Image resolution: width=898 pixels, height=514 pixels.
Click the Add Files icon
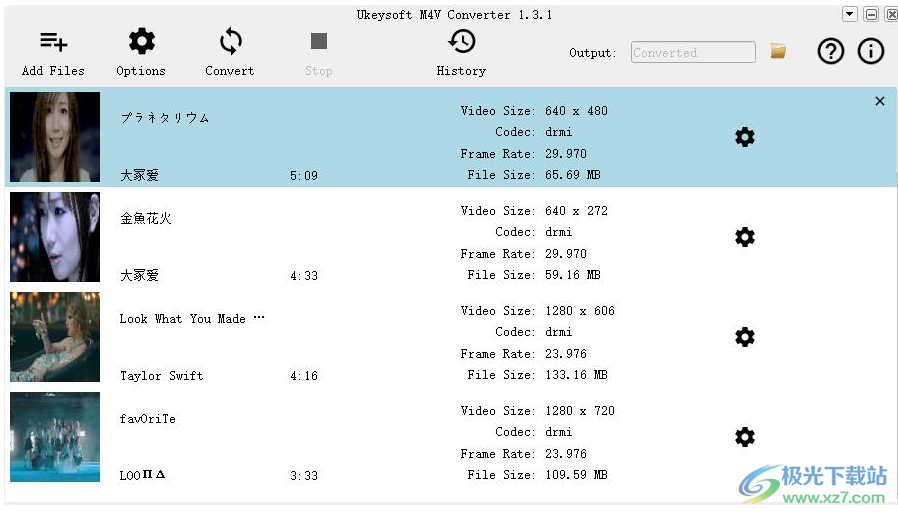tap(53, 41)
